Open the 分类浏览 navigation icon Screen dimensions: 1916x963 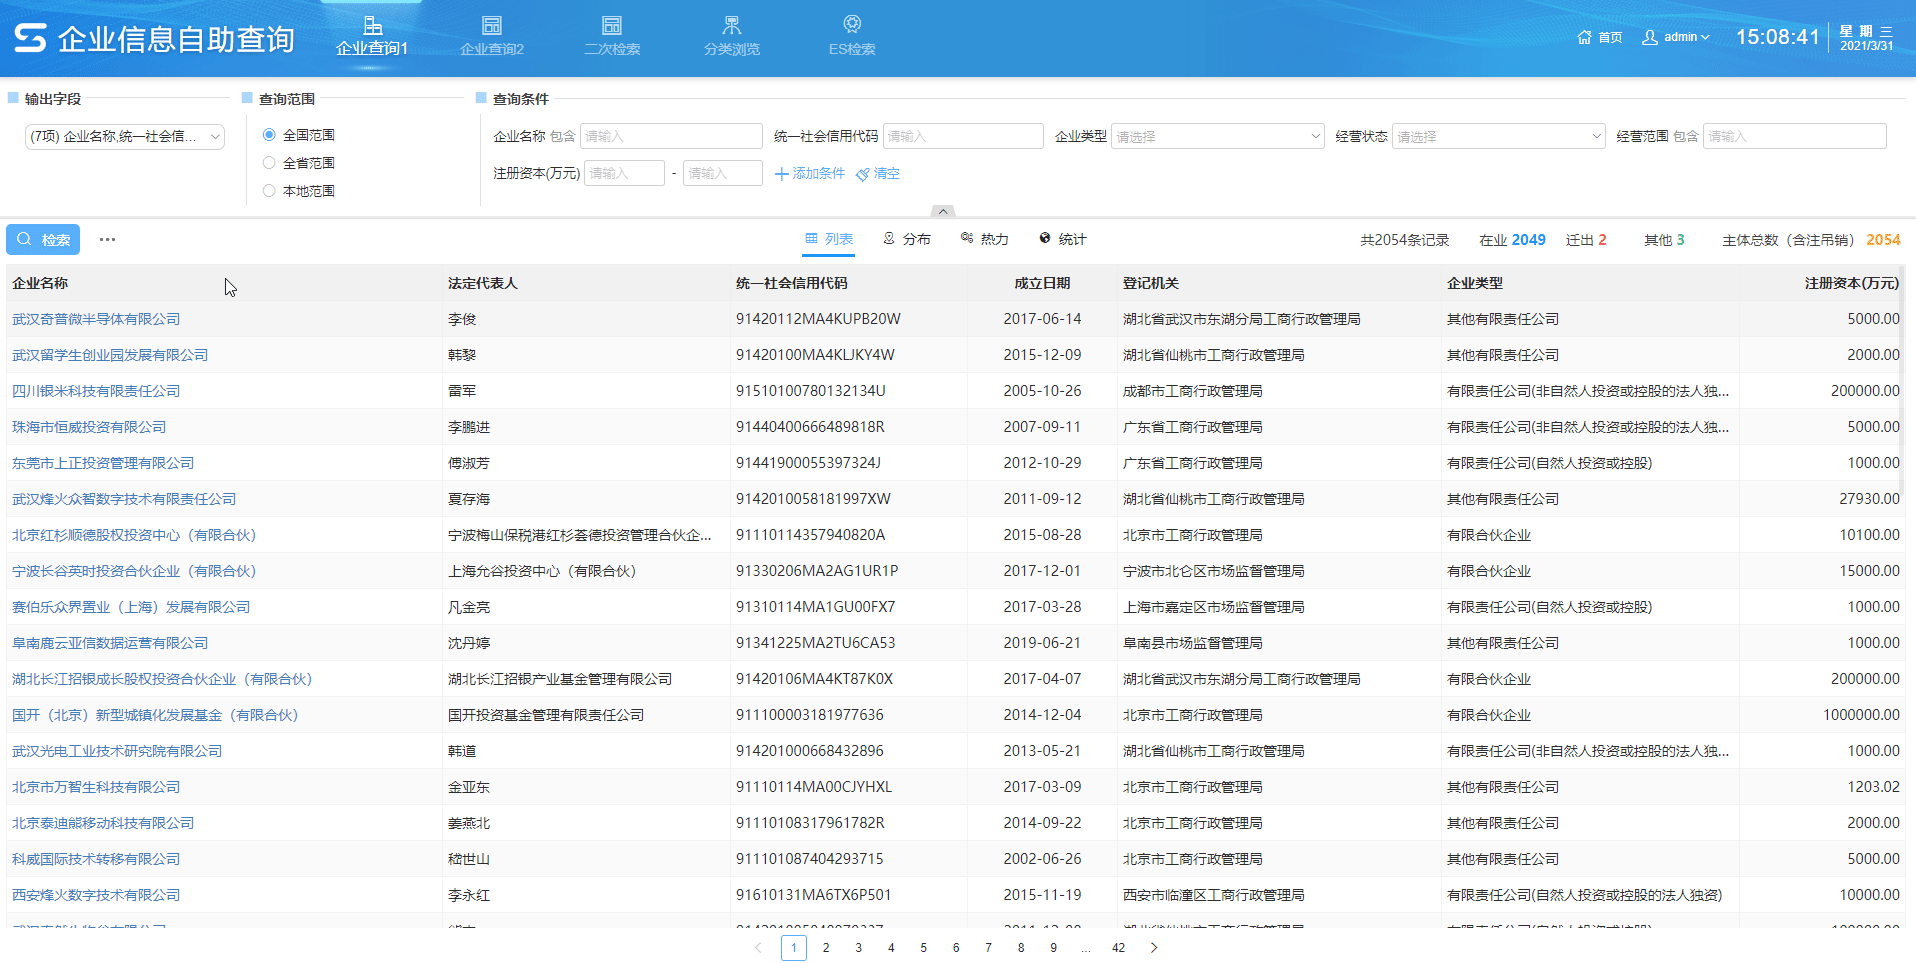tap(731, 26)
